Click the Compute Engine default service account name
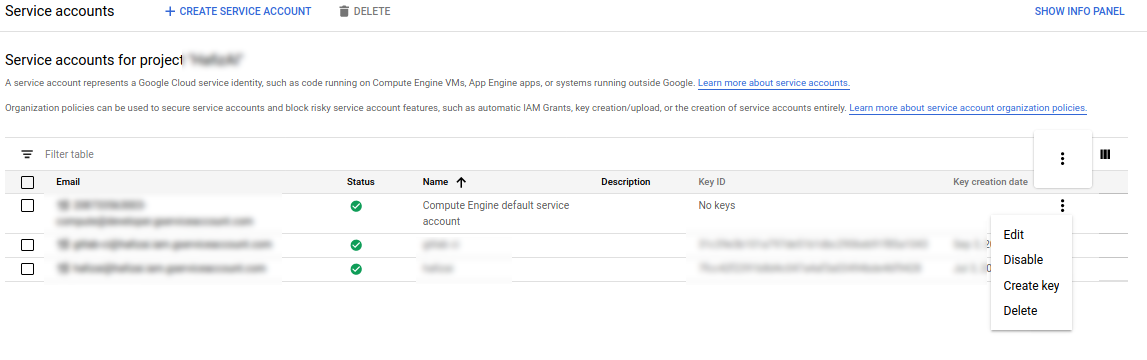This screenshot has height=360, width=1147. coord(496,213)
